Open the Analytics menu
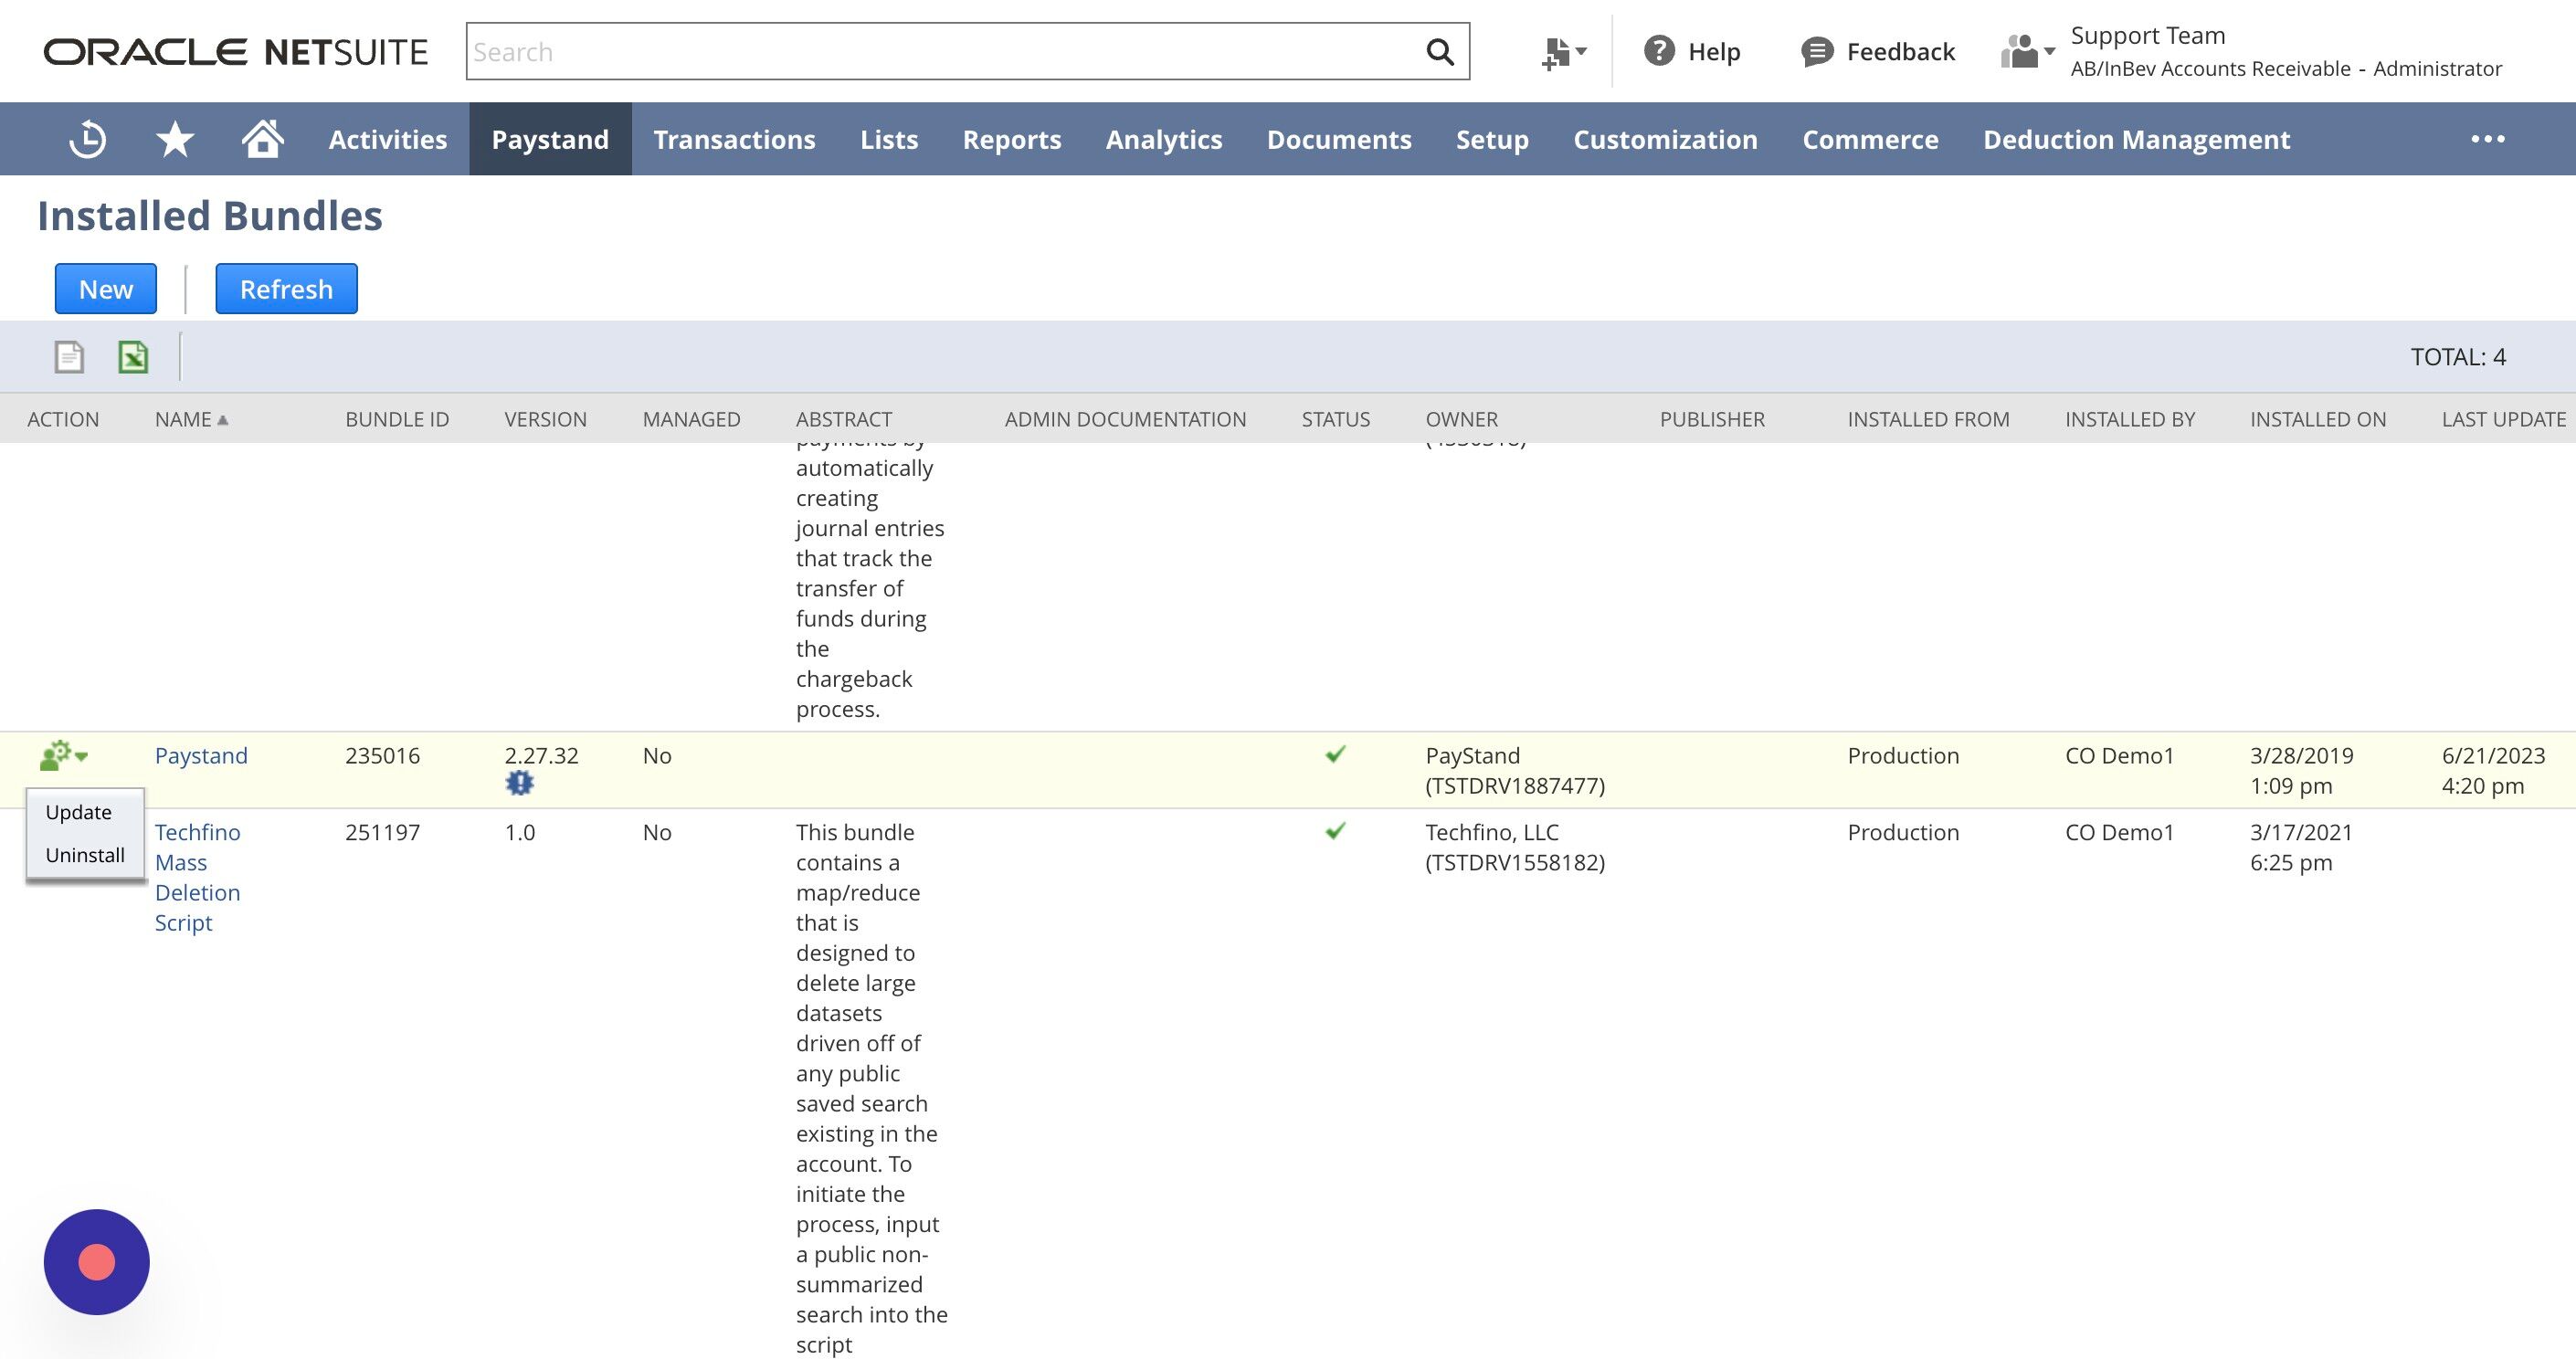The image size is (2576, 1359). [x=1164, y=139]
